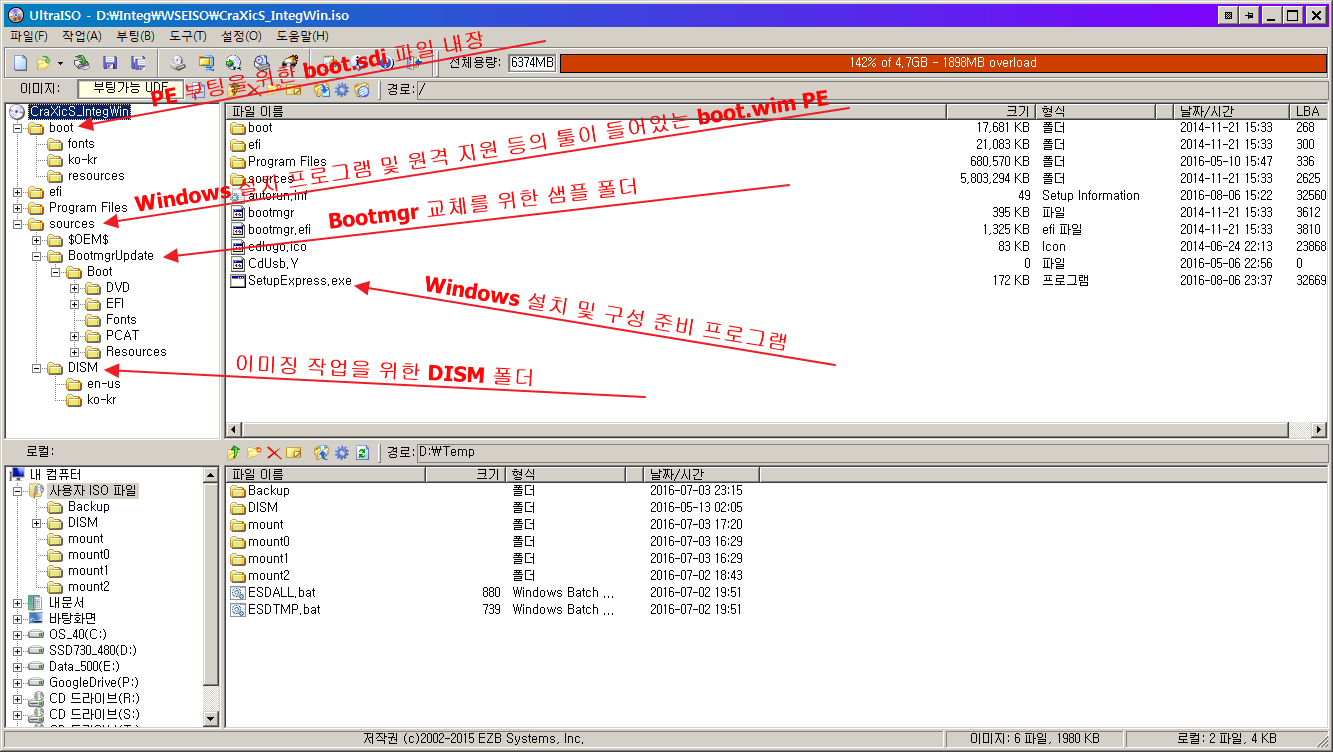Click the Add files icon in image toolbar
The height and width of the screenshot is (752, 1333).
click(x=322, y=90)
